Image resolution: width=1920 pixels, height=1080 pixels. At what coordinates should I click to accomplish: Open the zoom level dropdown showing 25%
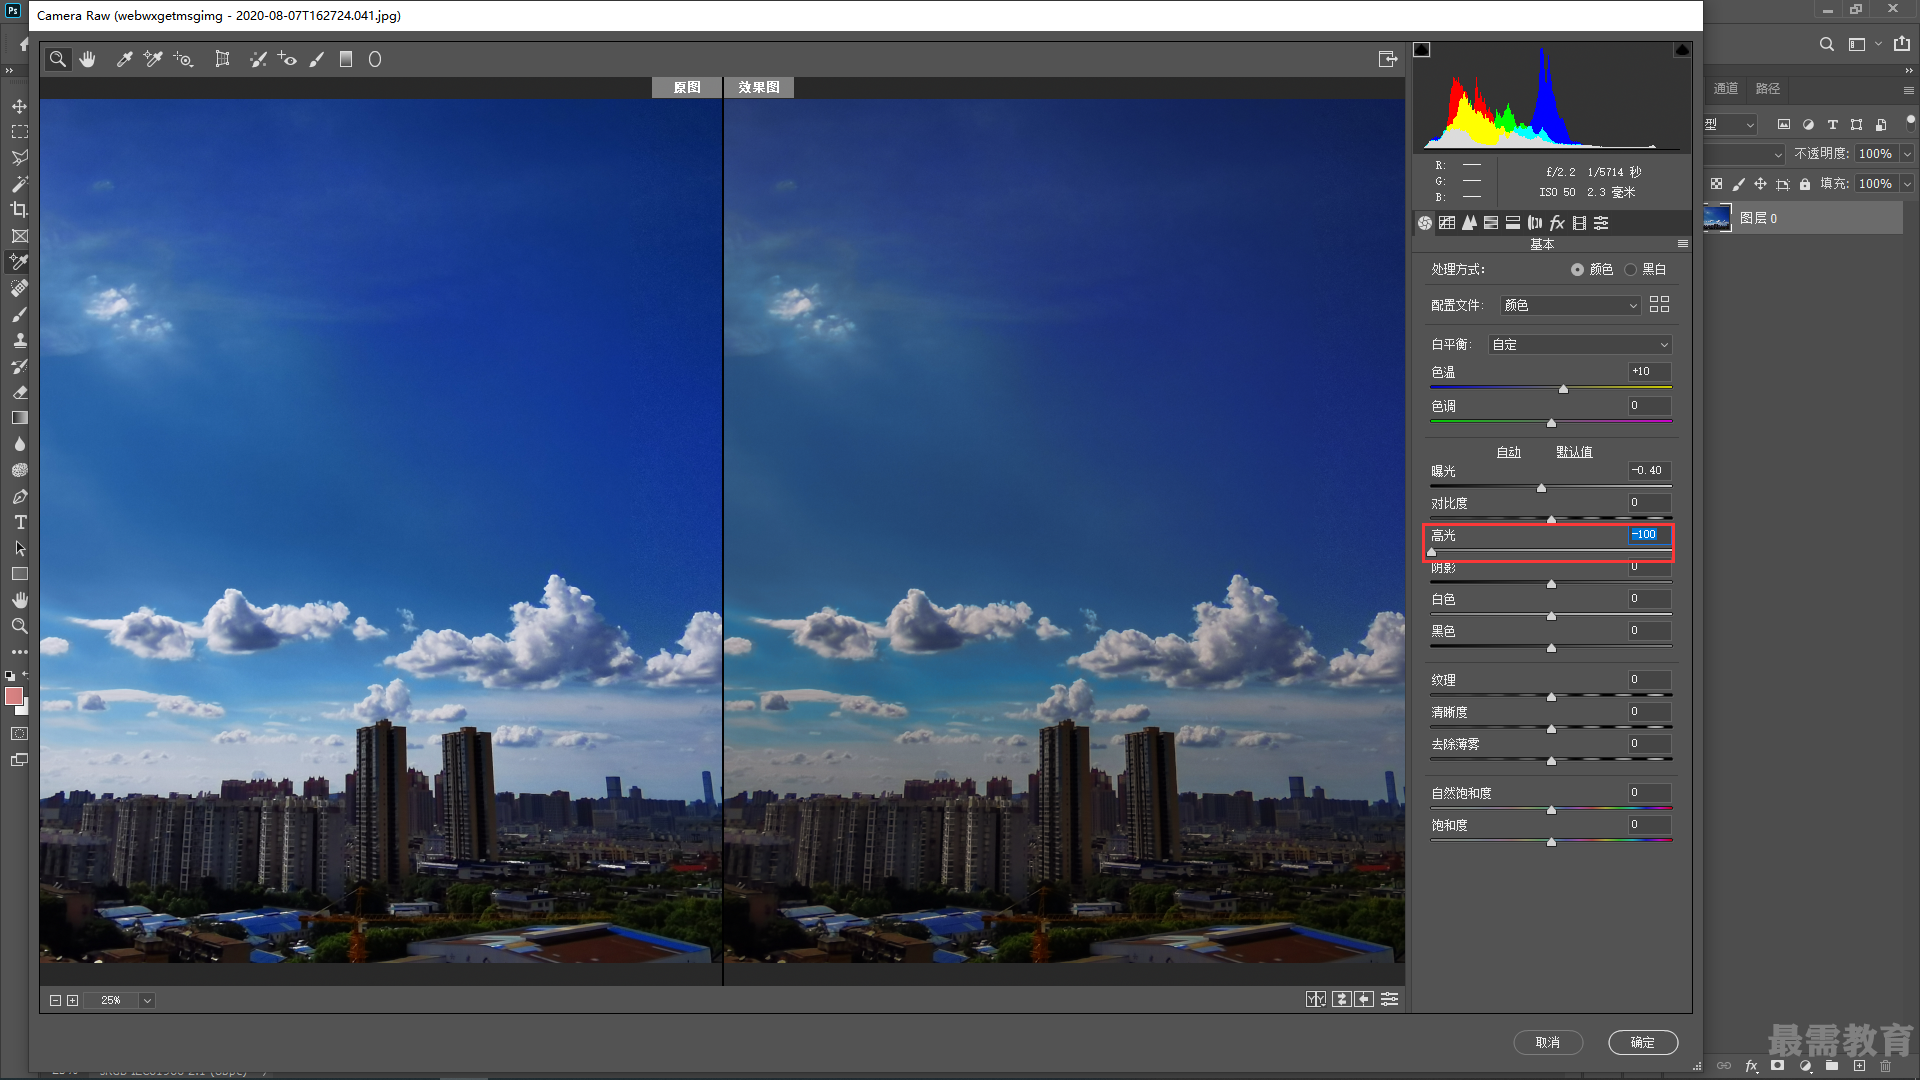[147, 1000]
